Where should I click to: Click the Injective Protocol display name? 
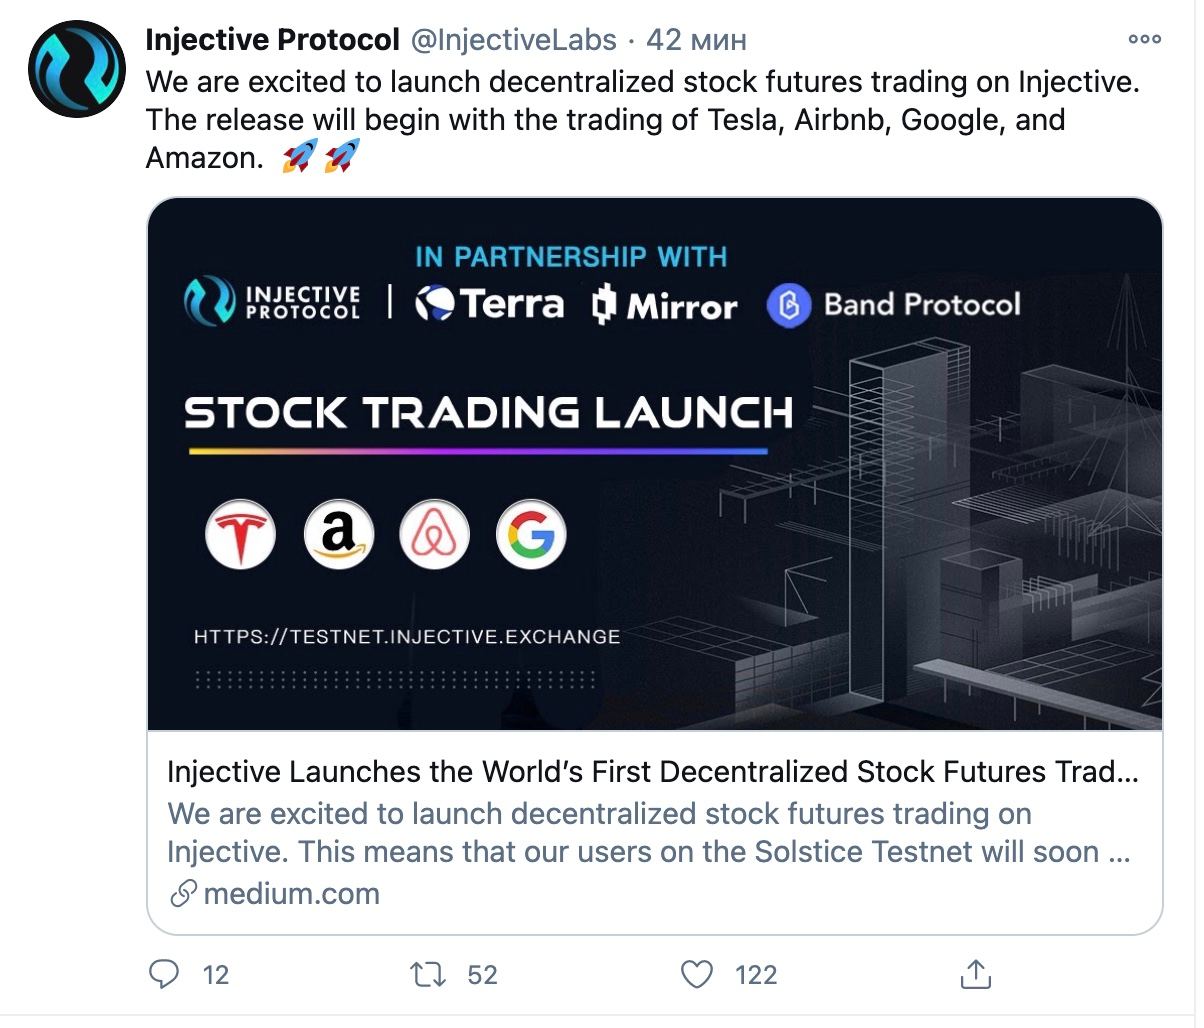click(273, 39)
